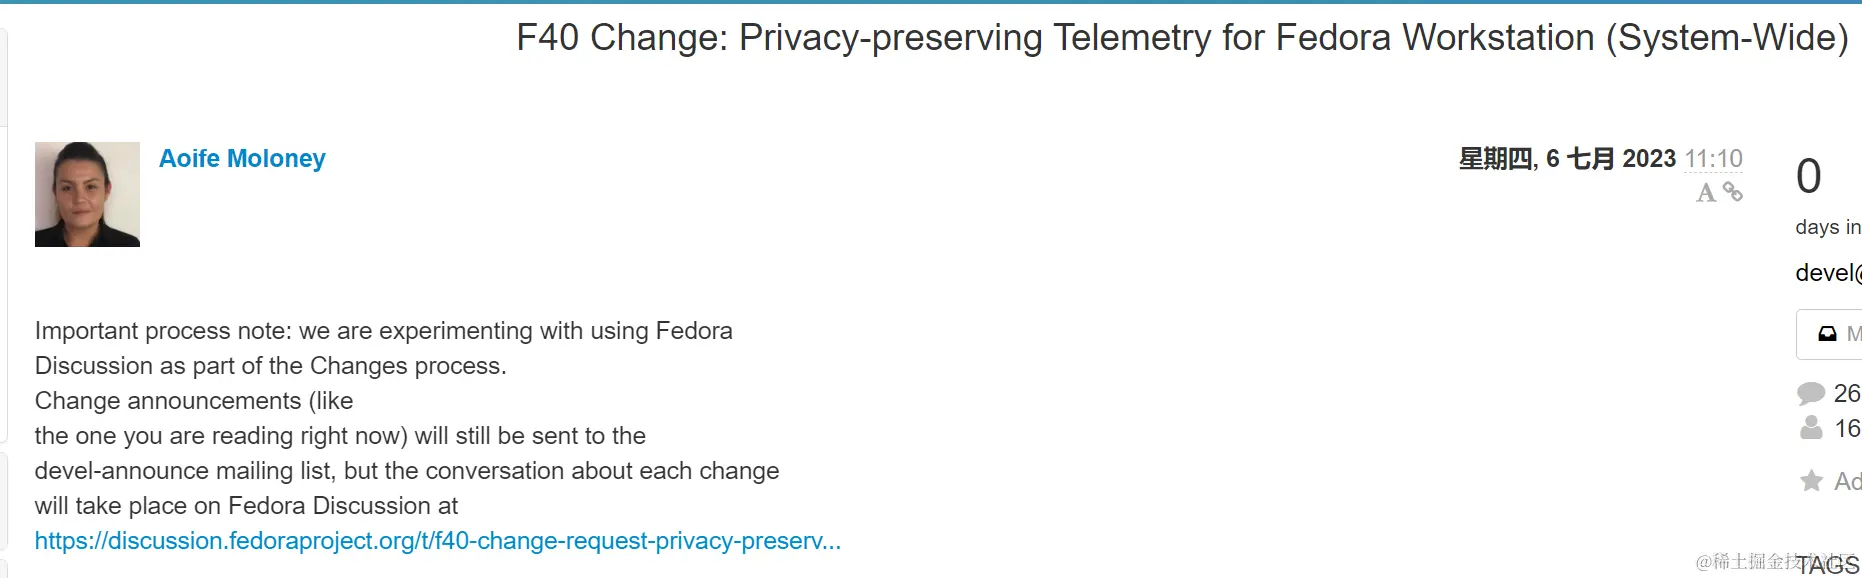Click the post date 6 七月 2023

1567,159
